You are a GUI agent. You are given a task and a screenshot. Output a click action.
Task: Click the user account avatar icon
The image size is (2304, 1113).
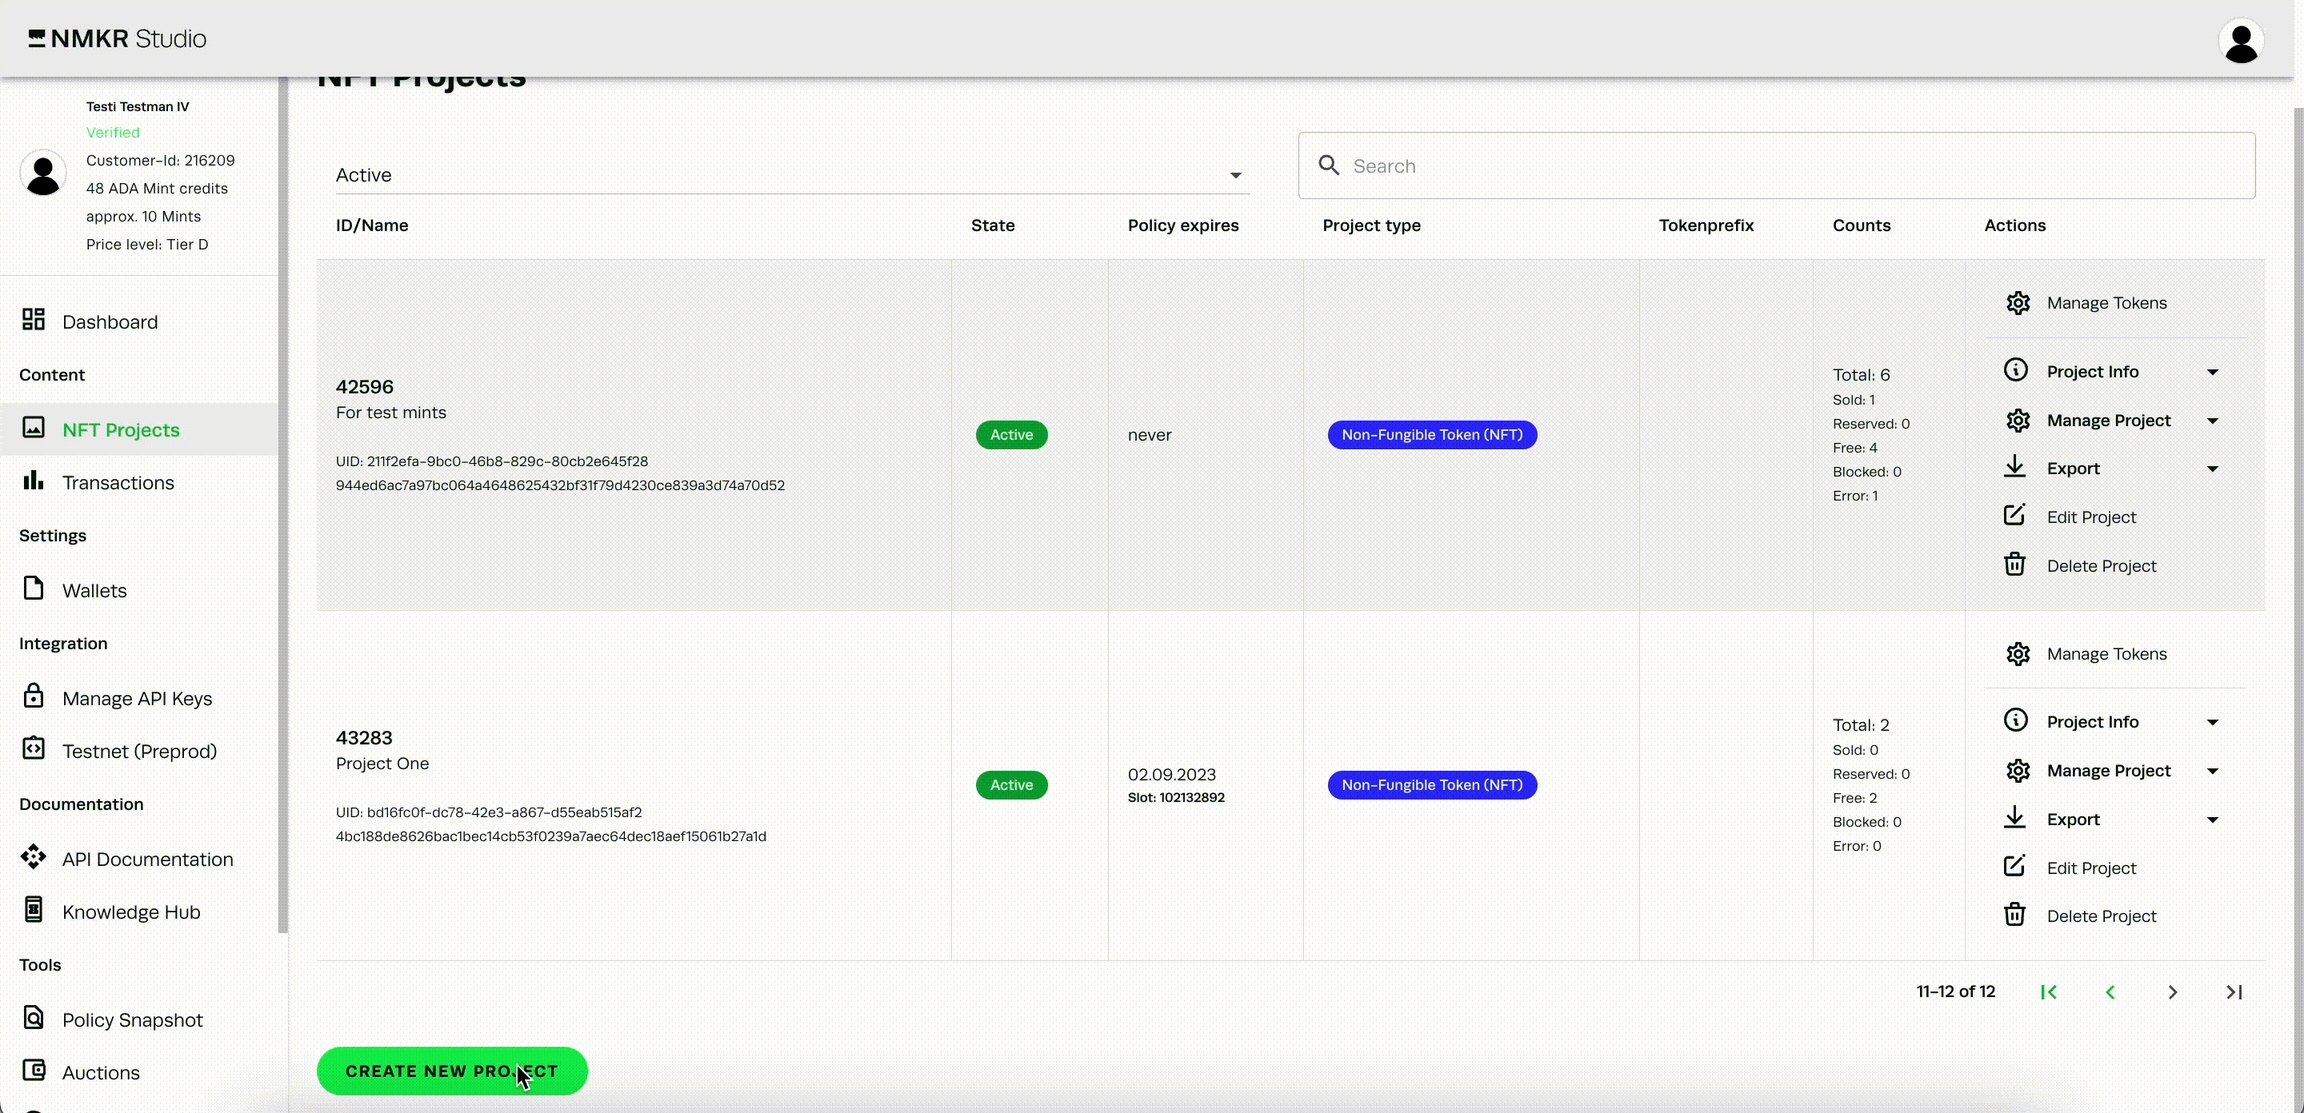[x=2240, y=41]
